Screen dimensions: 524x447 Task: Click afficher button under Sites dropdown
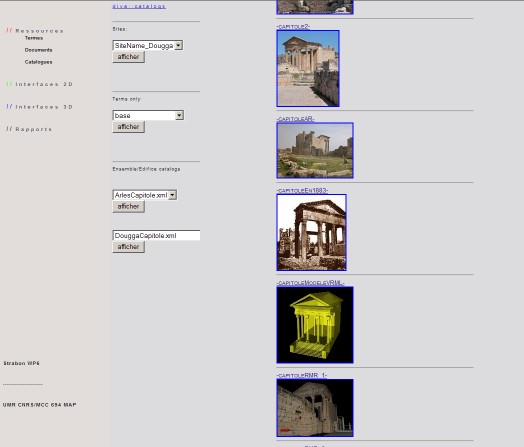129,57
